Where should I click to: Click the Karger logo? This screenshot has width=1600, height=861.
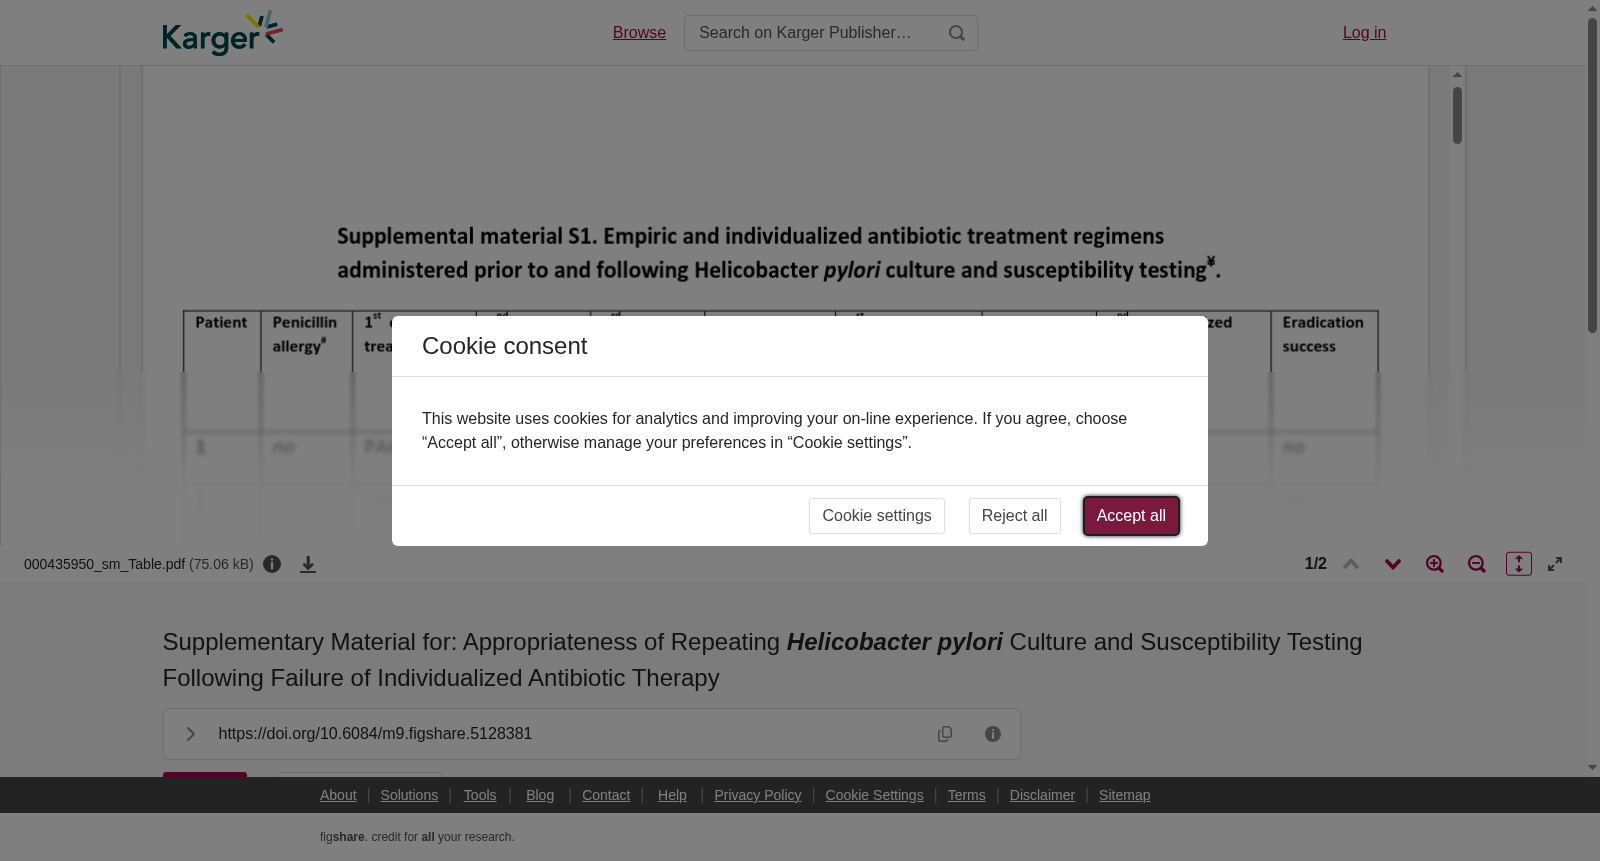coord(222,33)
